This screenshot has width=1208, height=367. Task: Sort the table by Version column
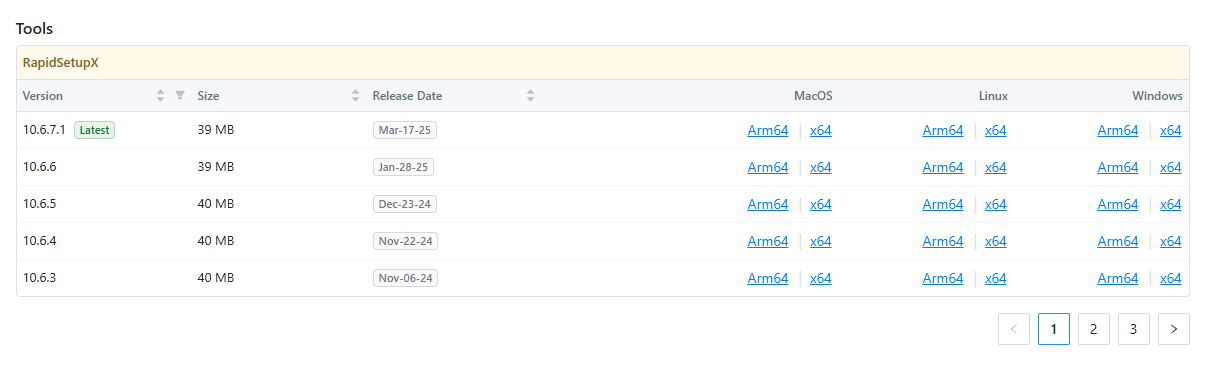(x=160, y=96)
